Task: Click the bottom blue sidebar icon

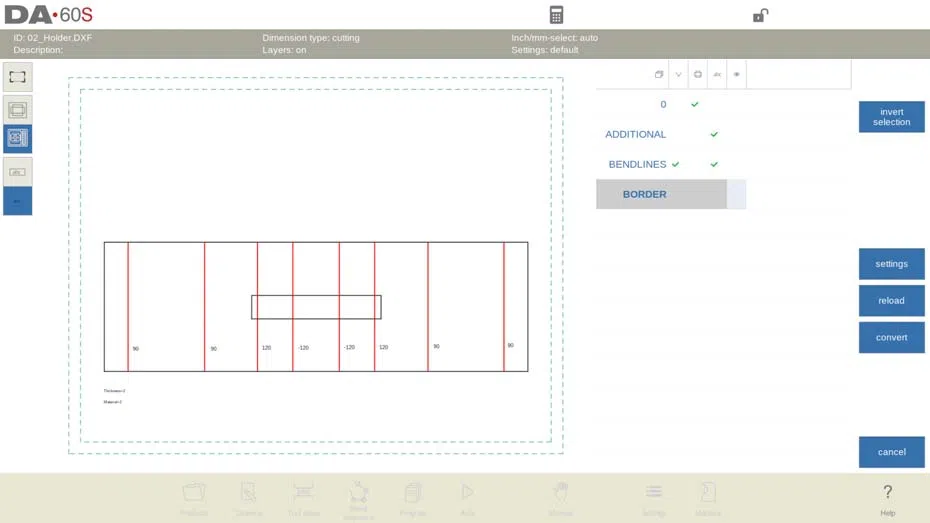Action: [x=17, y=201]
